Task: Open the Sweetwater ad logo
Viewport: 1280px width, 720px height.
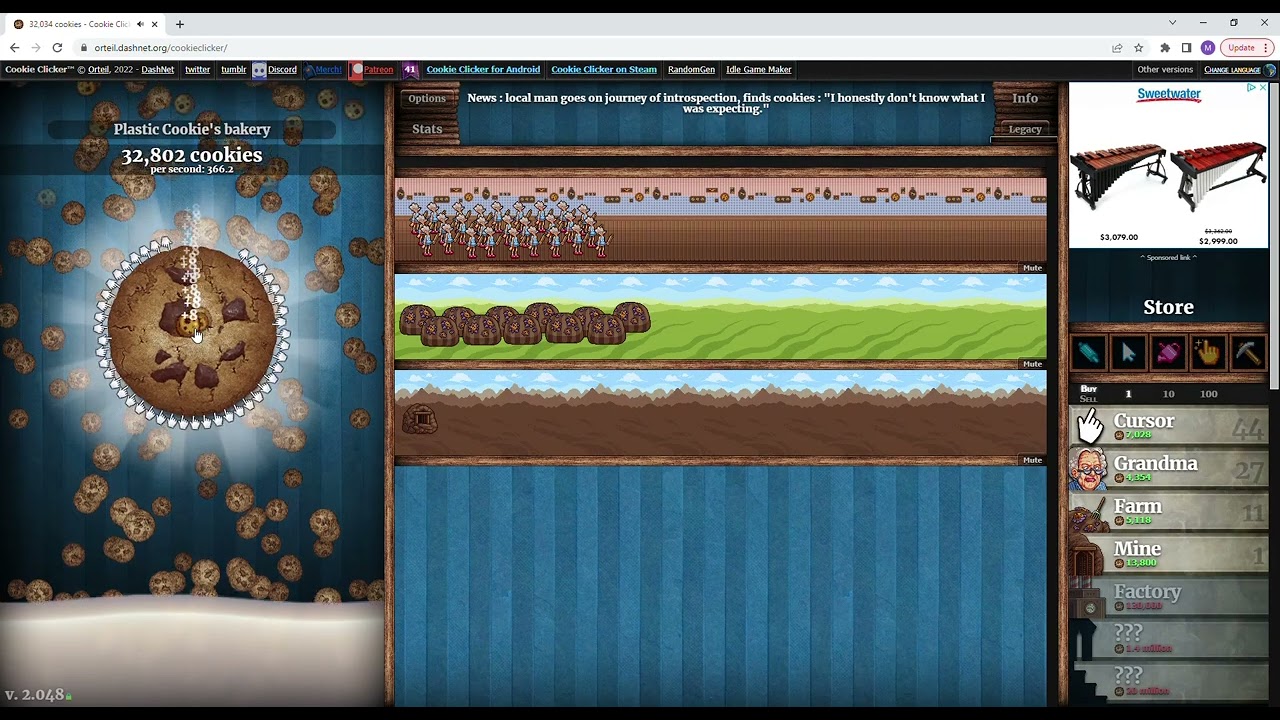Action: click(x=1168, y=94)
